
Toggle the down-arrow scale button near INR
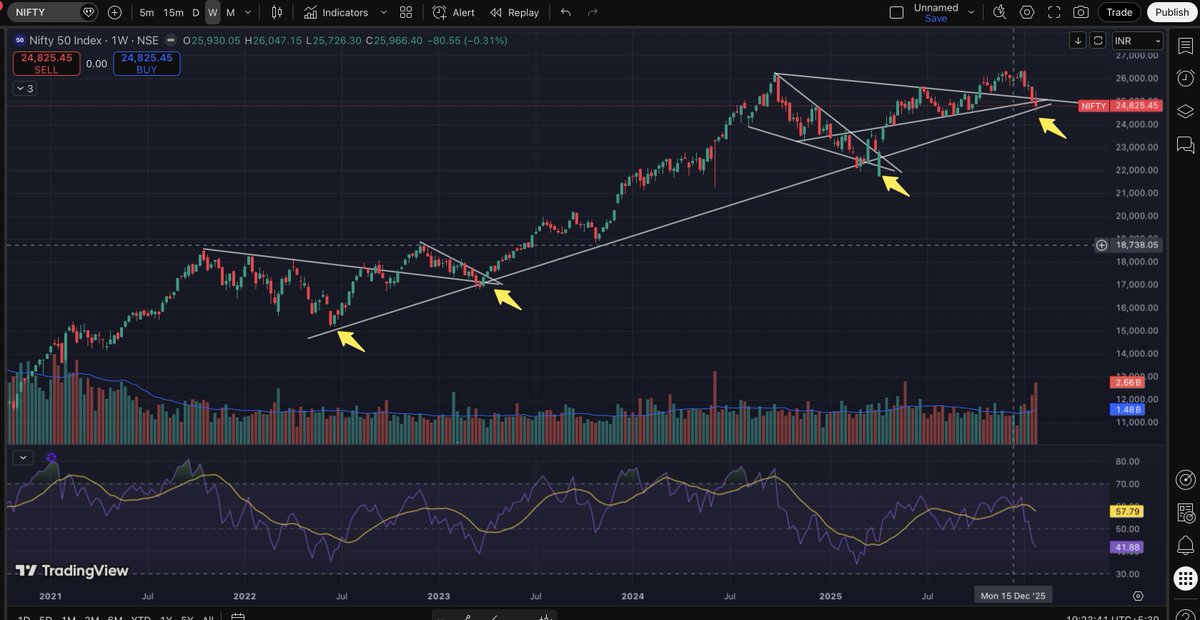tap(1078, 41)
